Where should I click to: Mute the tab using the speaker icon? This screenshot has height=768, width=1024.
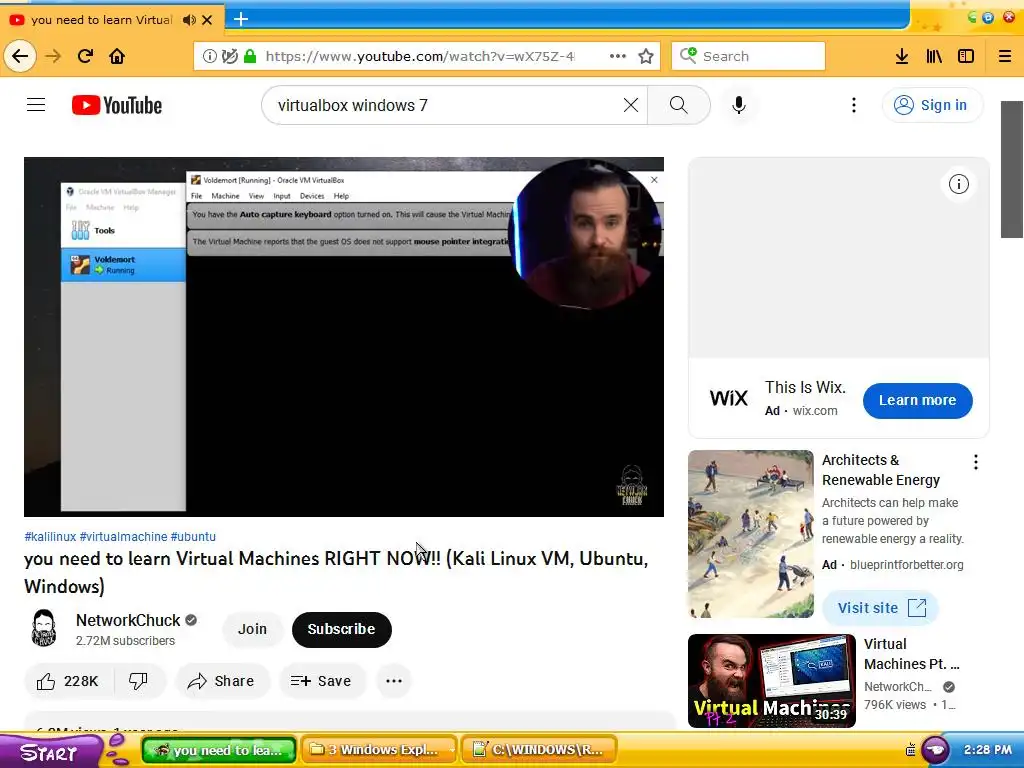click(x=189, y=20)
